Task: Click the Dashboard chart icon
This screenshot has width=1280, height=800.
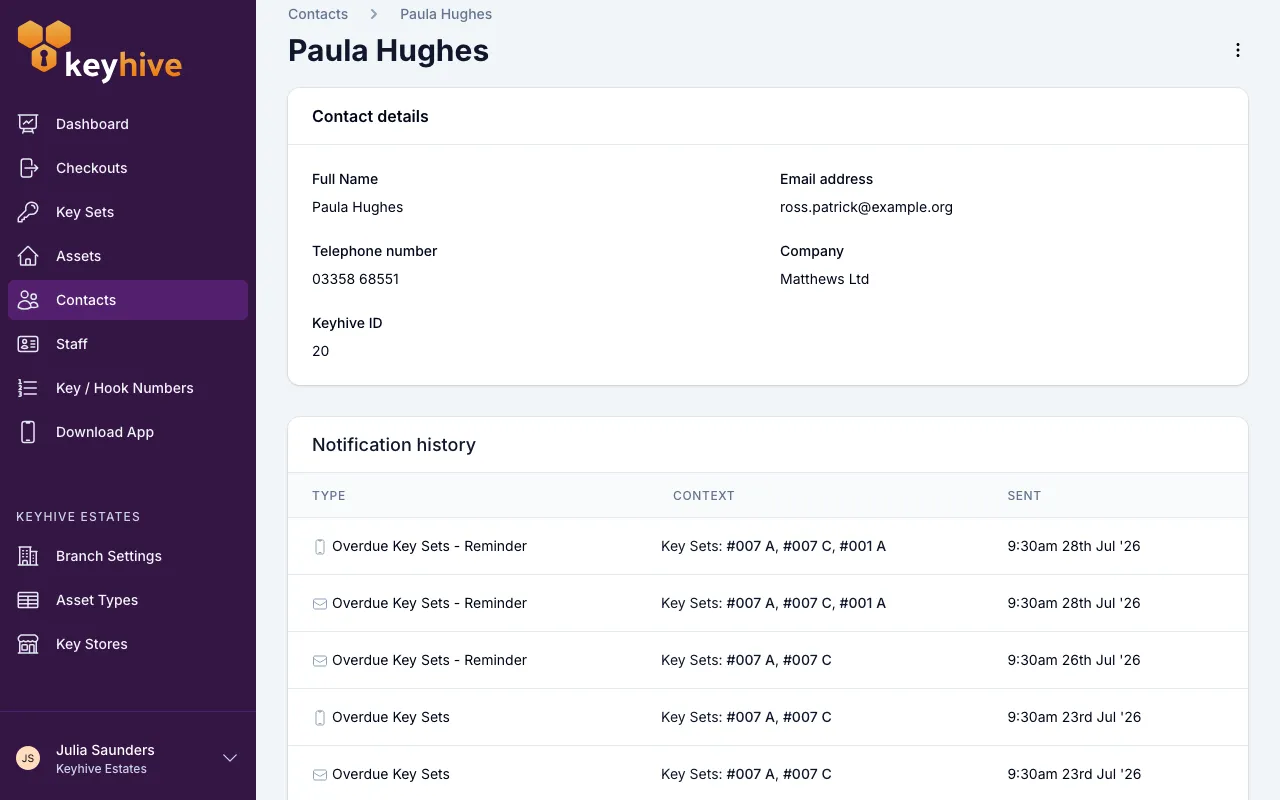Action: [x=28, y=124]
